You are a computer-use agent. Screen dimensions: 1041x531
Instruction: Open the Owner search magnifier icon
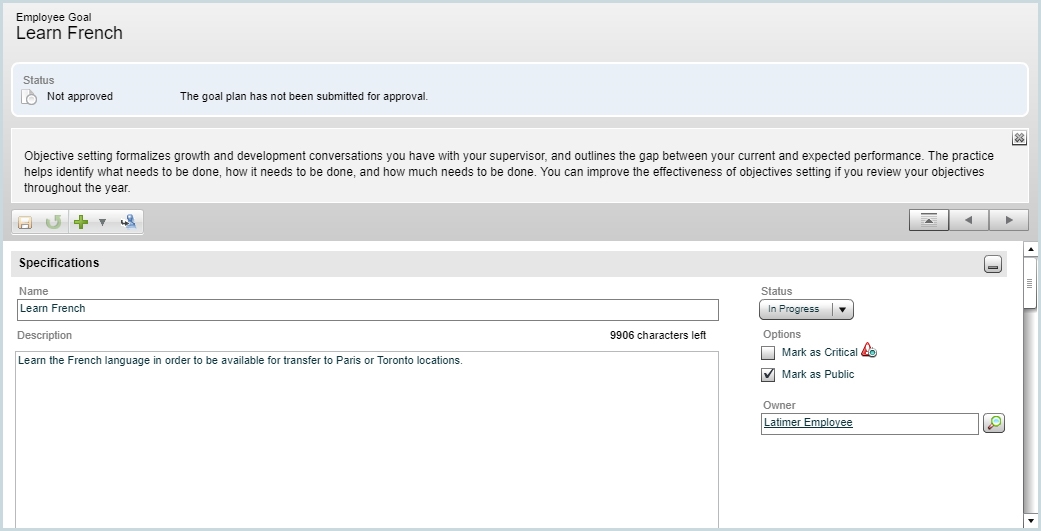[x=993, y=423]
